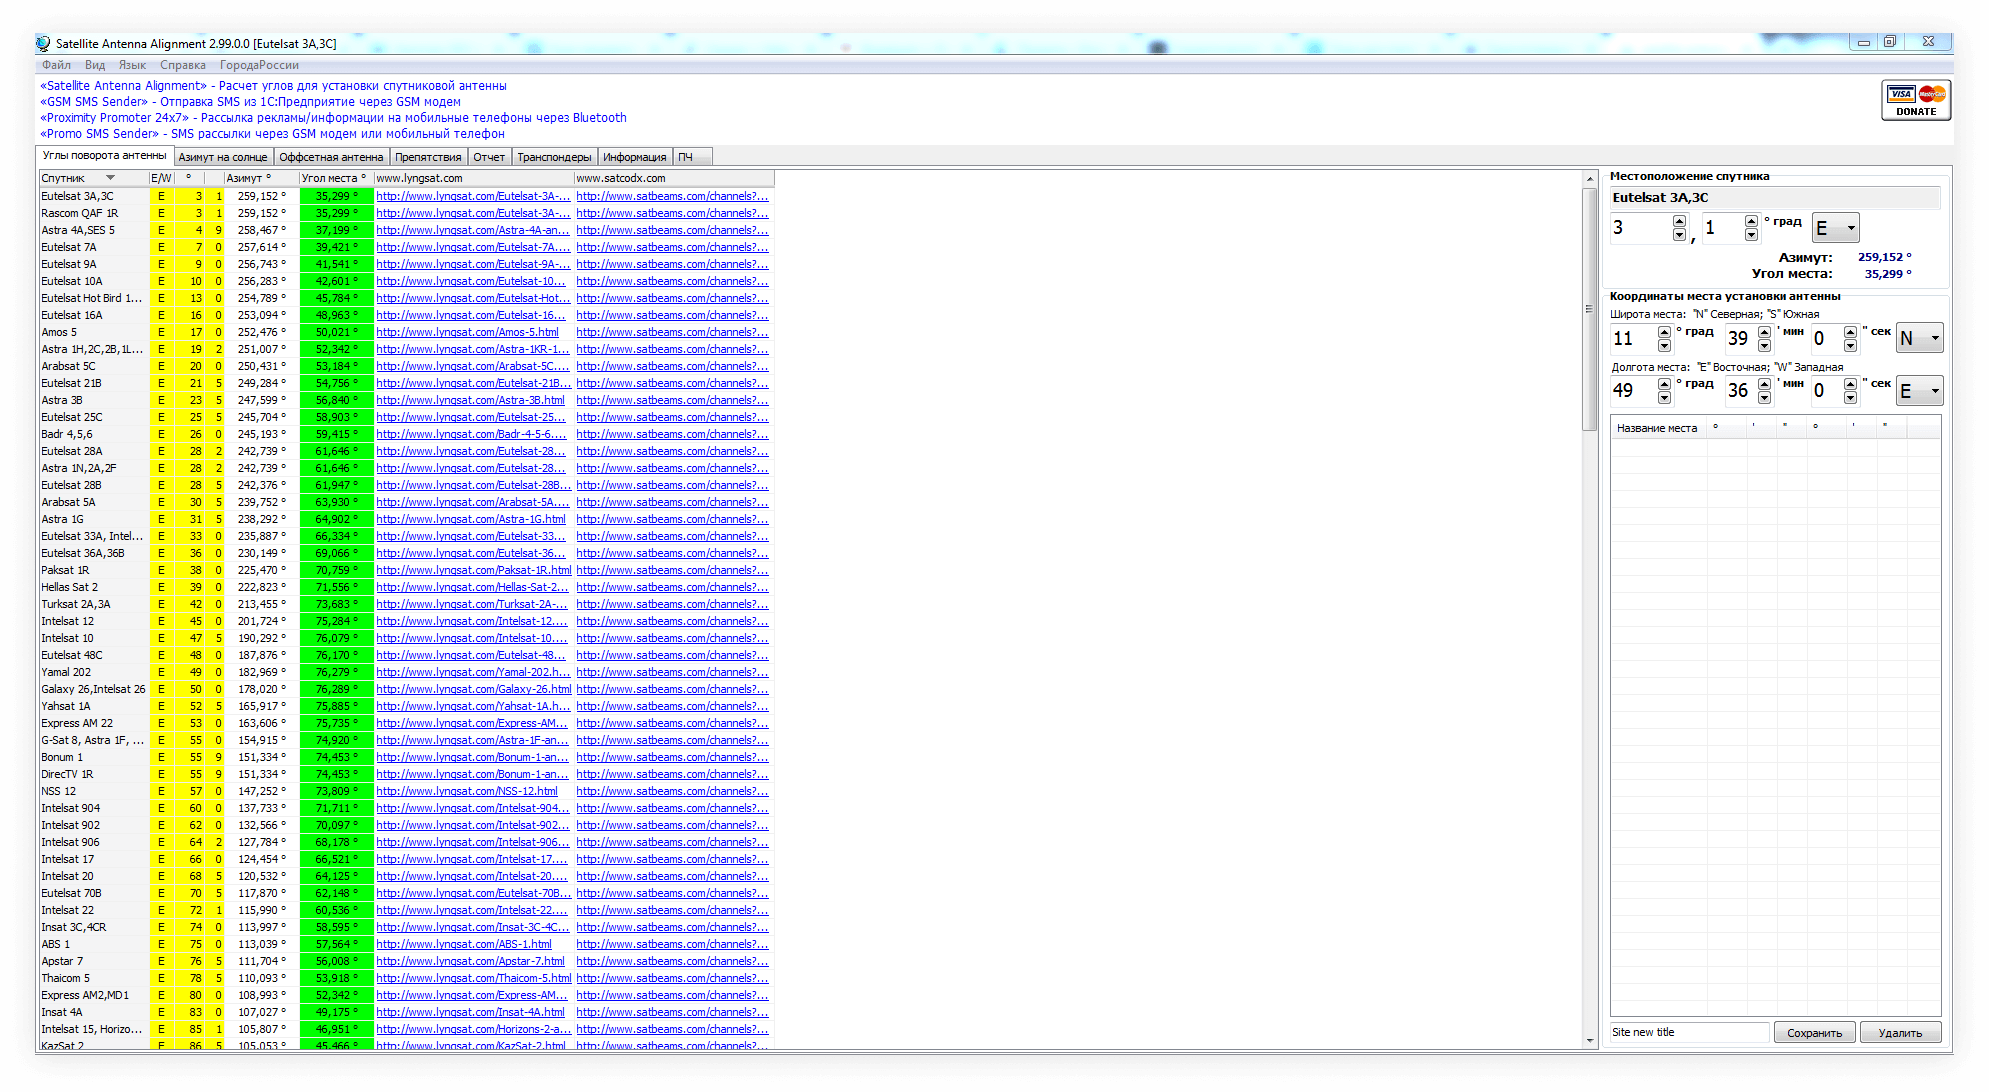Select the Astra 4A,SES 5 satellite row

pyautogui.click(x=406, y=230)
